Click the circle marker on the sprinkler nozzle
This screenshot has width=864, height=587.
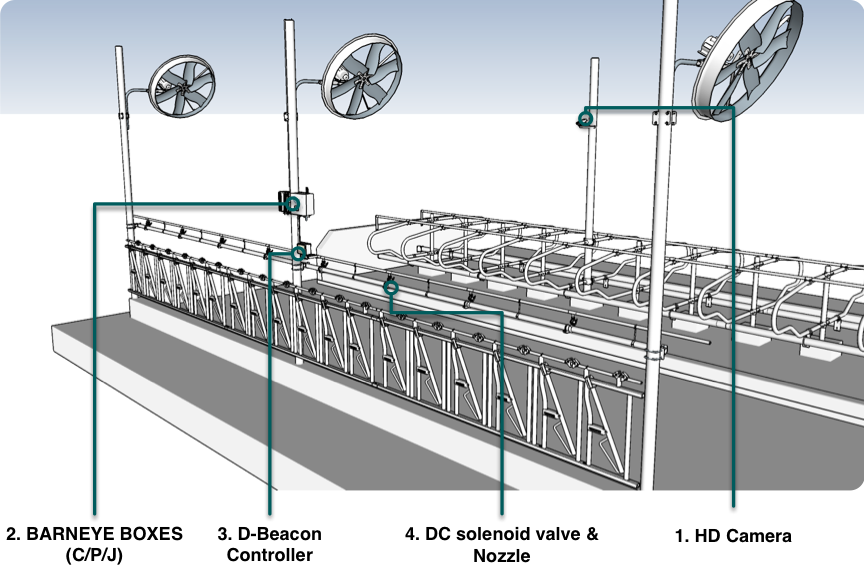391,288
